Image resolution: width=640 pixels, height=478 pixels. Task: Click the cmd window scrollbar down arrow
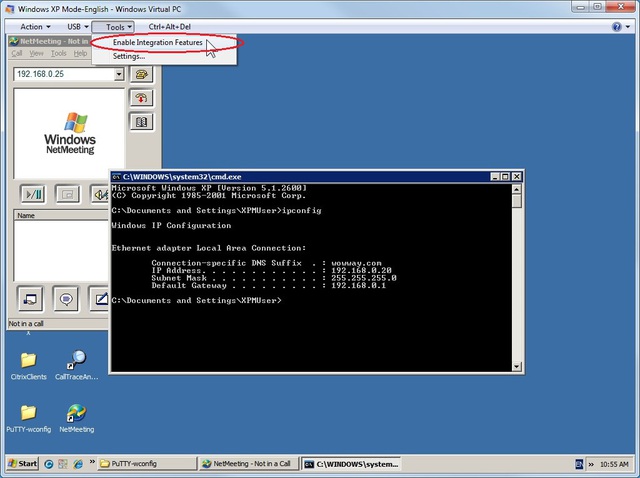516,367
